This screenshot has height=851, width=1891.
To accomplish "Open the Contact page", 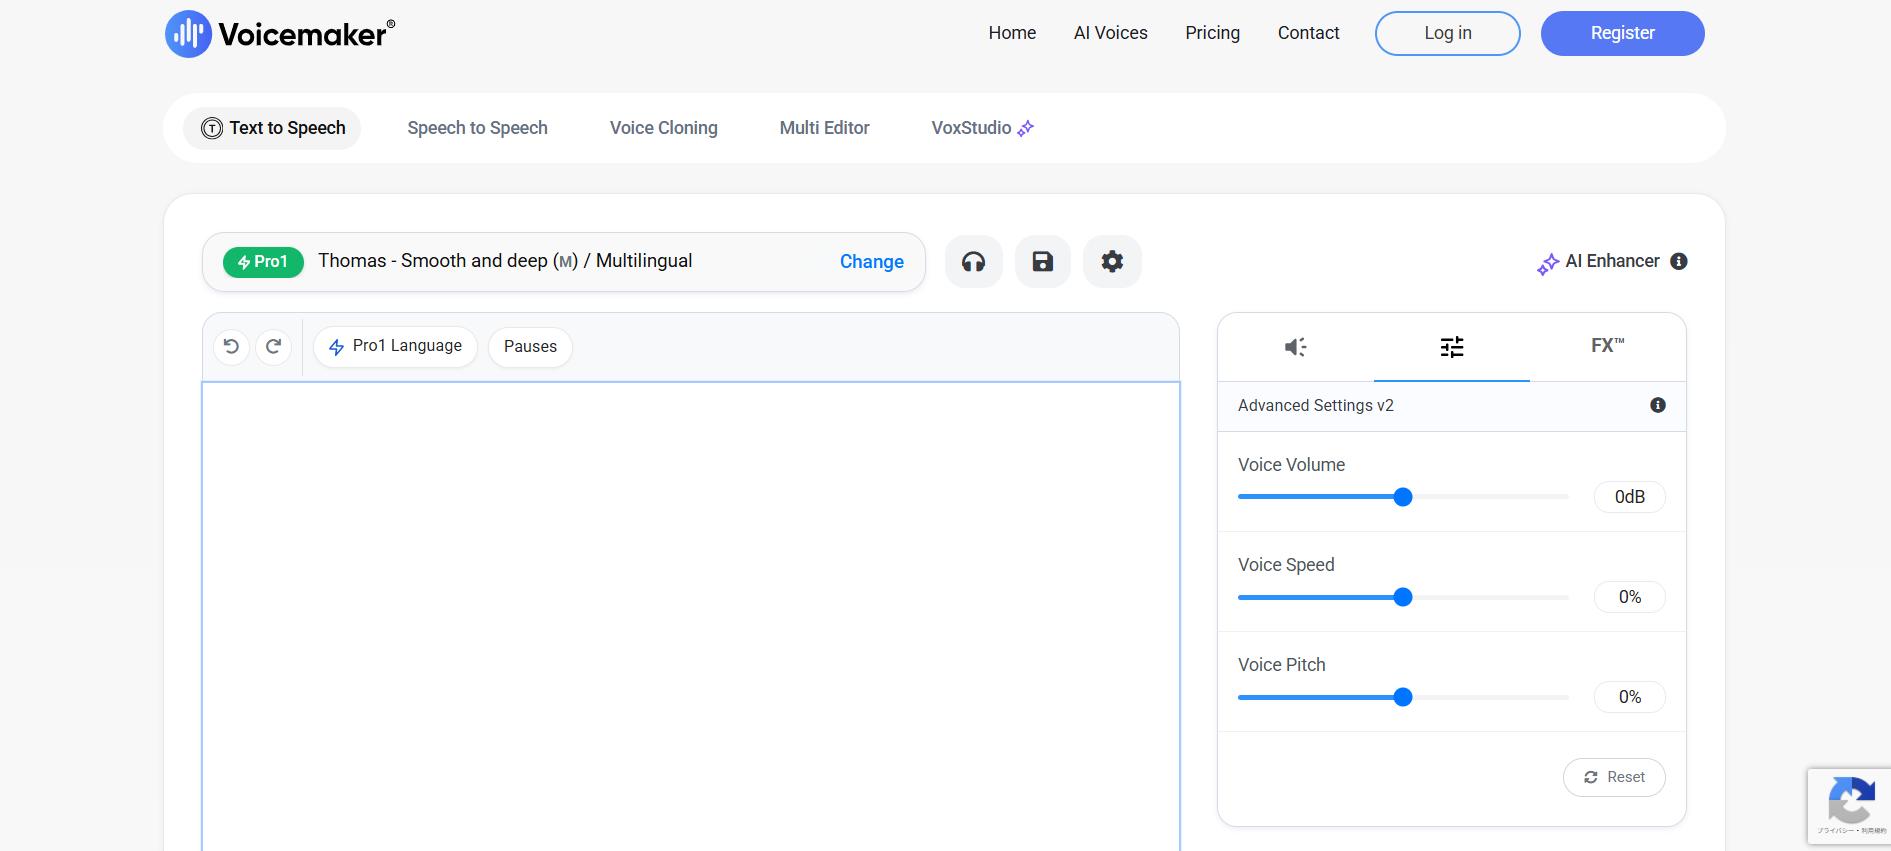I will coord(1308,33).
